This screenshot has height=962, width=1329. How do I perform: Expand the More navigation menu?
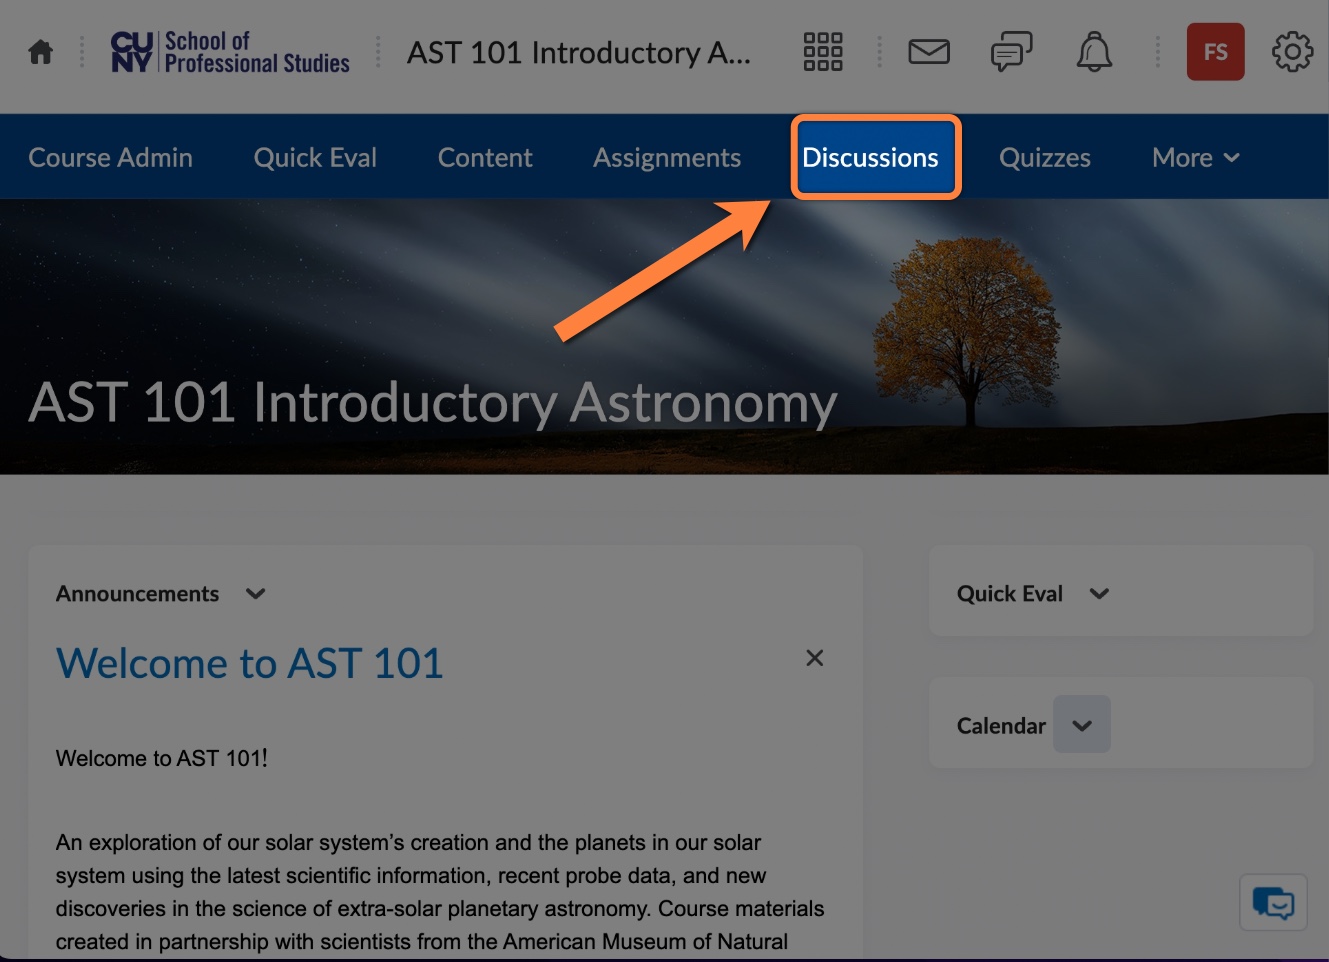tap(1194, 157)
